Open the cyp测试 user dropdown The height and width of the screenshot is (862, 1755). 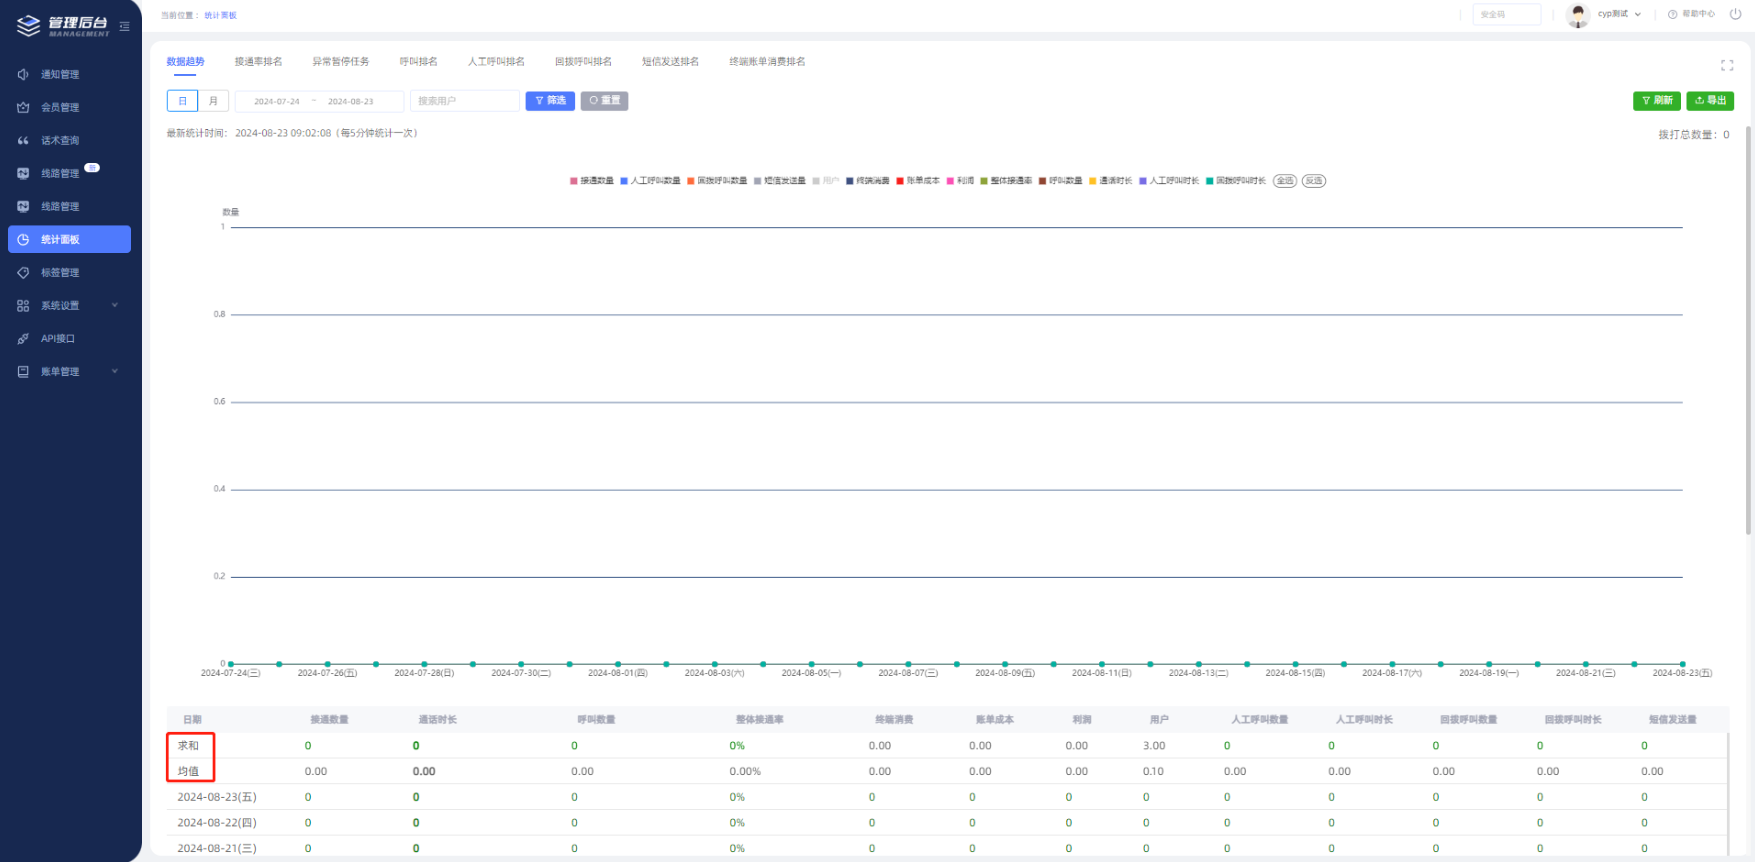(x=1618, y=14)
